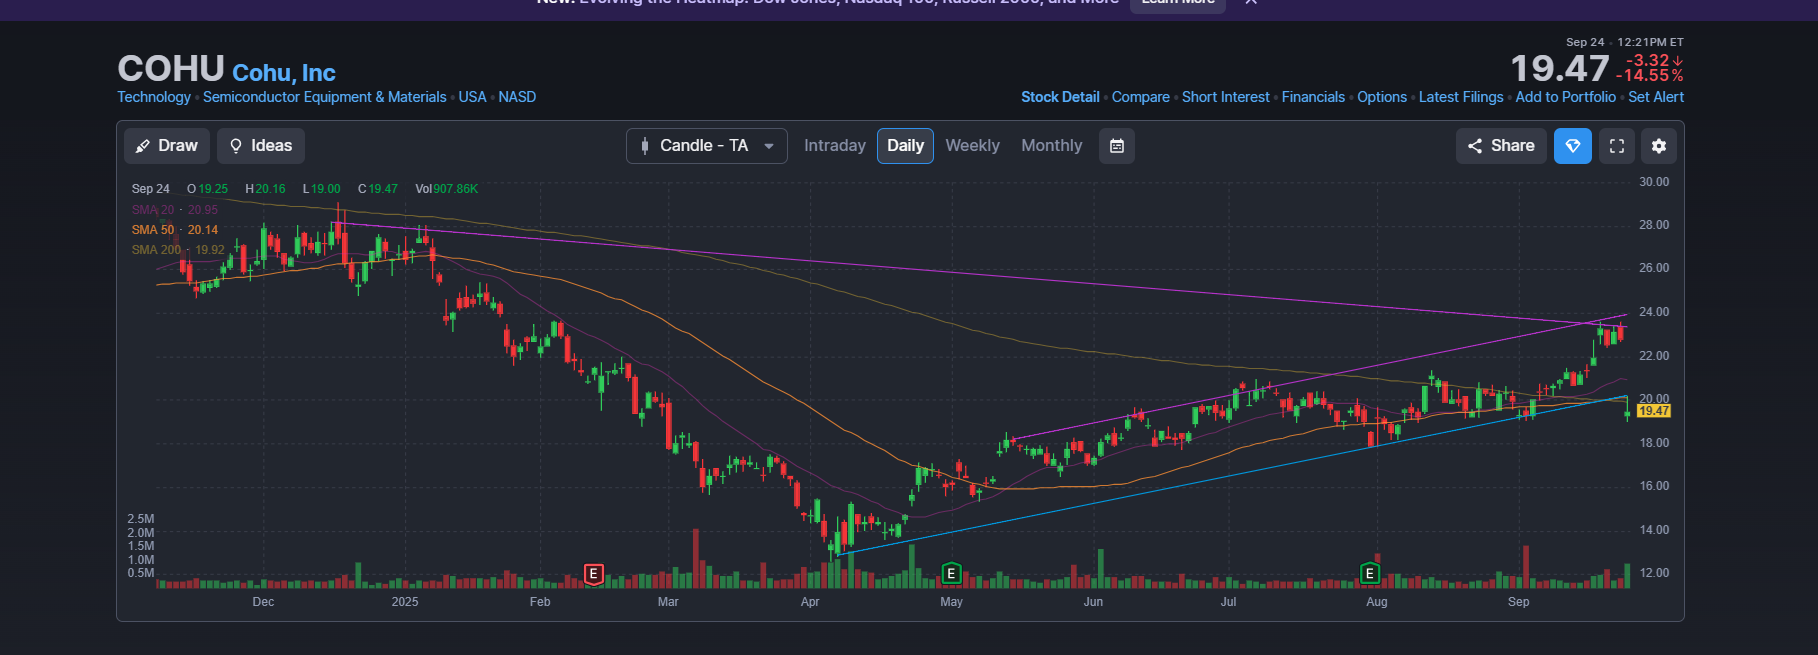Click the February earnings E marker
This screenshot has width=1818, height=655.
(x=594, y=574)
